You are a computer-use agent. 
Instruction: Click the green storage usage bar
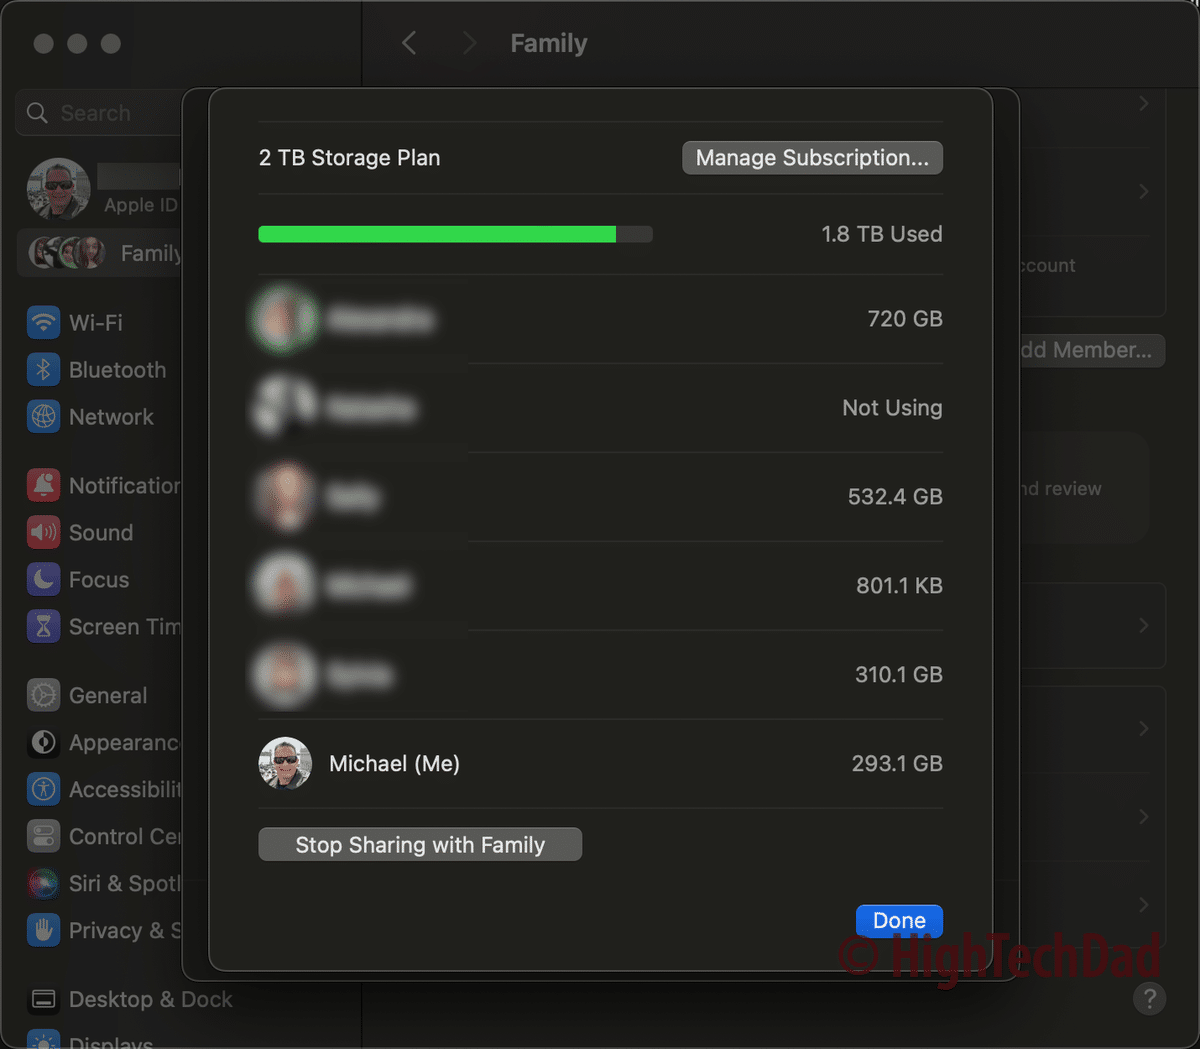point(437,233)
